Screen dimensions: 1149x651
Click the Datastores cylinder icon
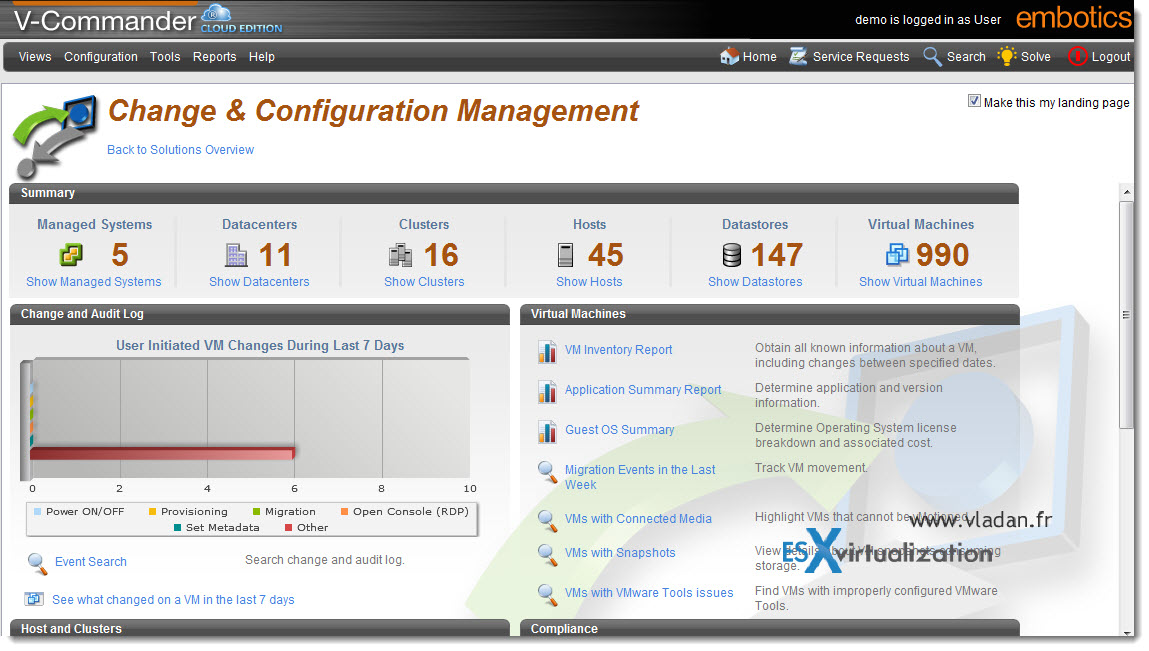pyautogui.click(x=731, y=255)
